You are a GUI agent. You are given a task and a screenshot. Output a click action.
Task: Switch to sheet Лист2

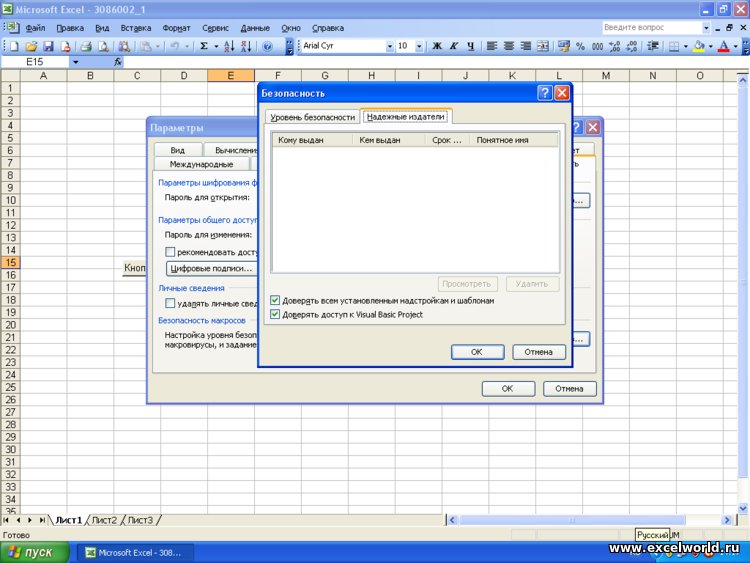(x=104, y=520)
